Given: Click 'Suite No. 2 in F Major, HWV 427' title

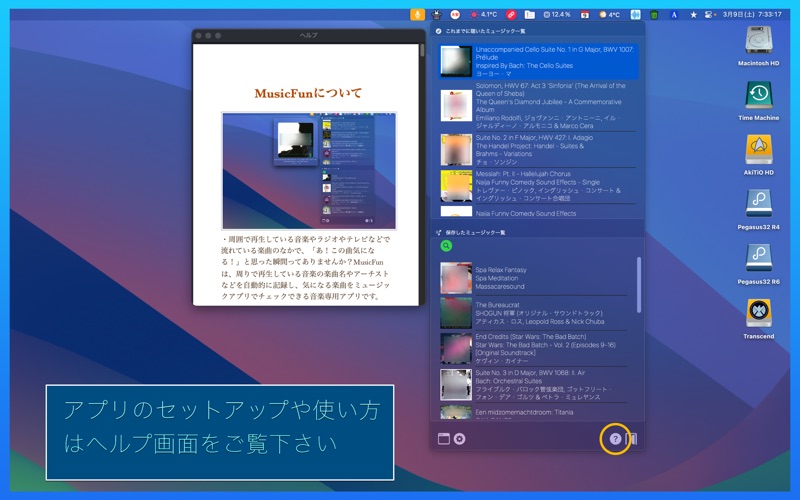Looking at the screenshot, I should click(x=534, y=138).
